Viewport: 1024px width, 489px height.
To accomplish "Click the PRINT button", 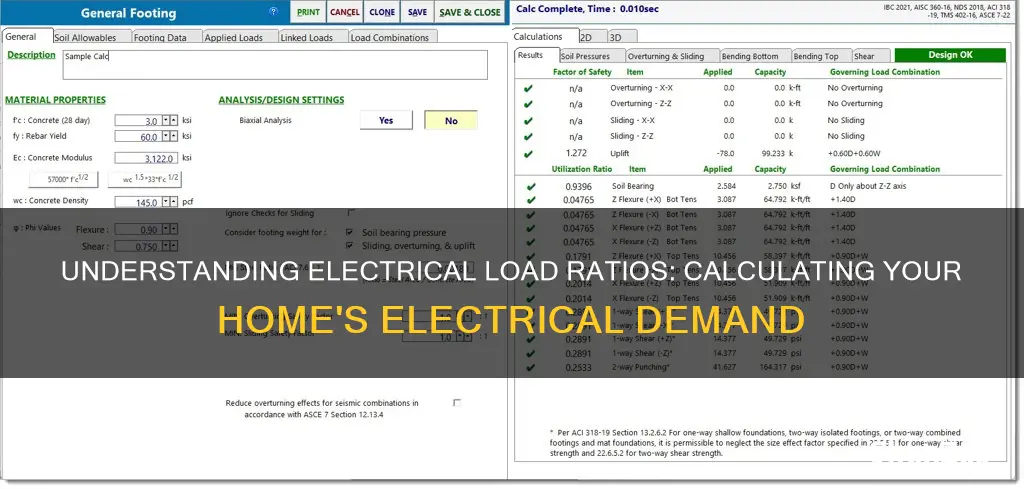I will (x=308, y=12).
